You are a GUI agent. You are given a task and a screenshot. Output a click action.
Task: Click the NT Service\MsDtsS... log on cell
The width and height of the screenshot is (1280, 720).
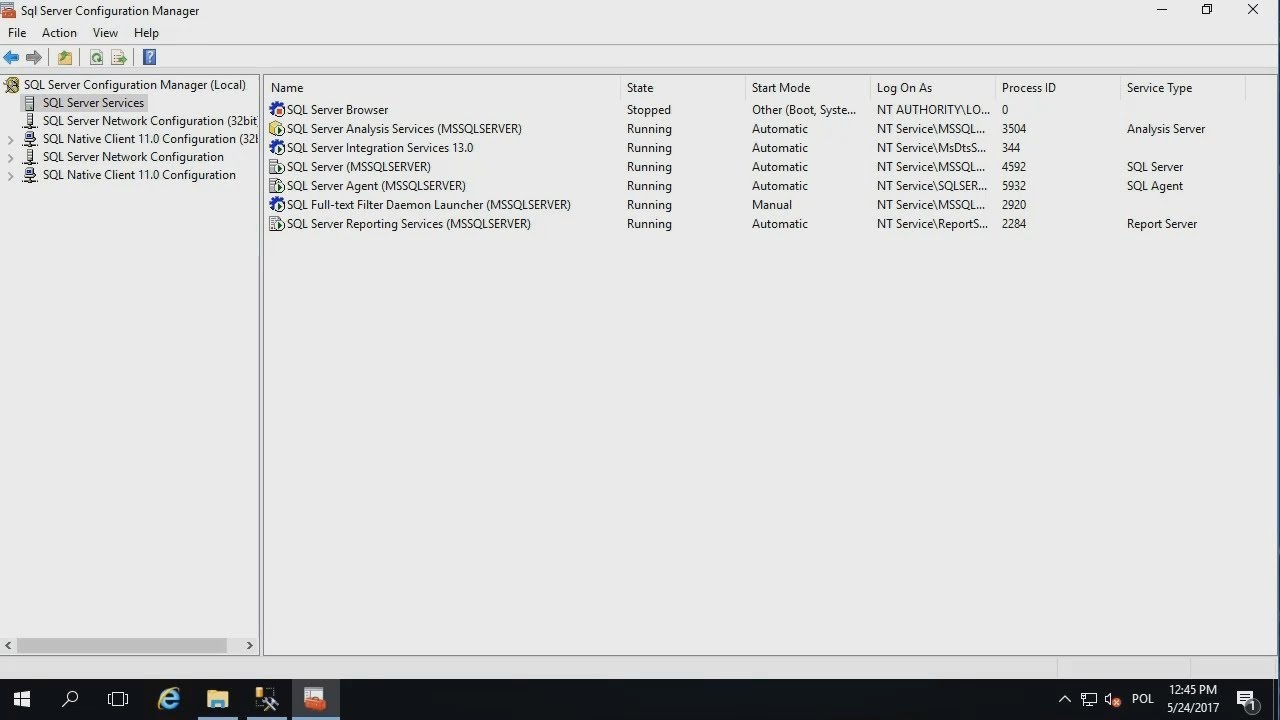click(x=931, y=148)
